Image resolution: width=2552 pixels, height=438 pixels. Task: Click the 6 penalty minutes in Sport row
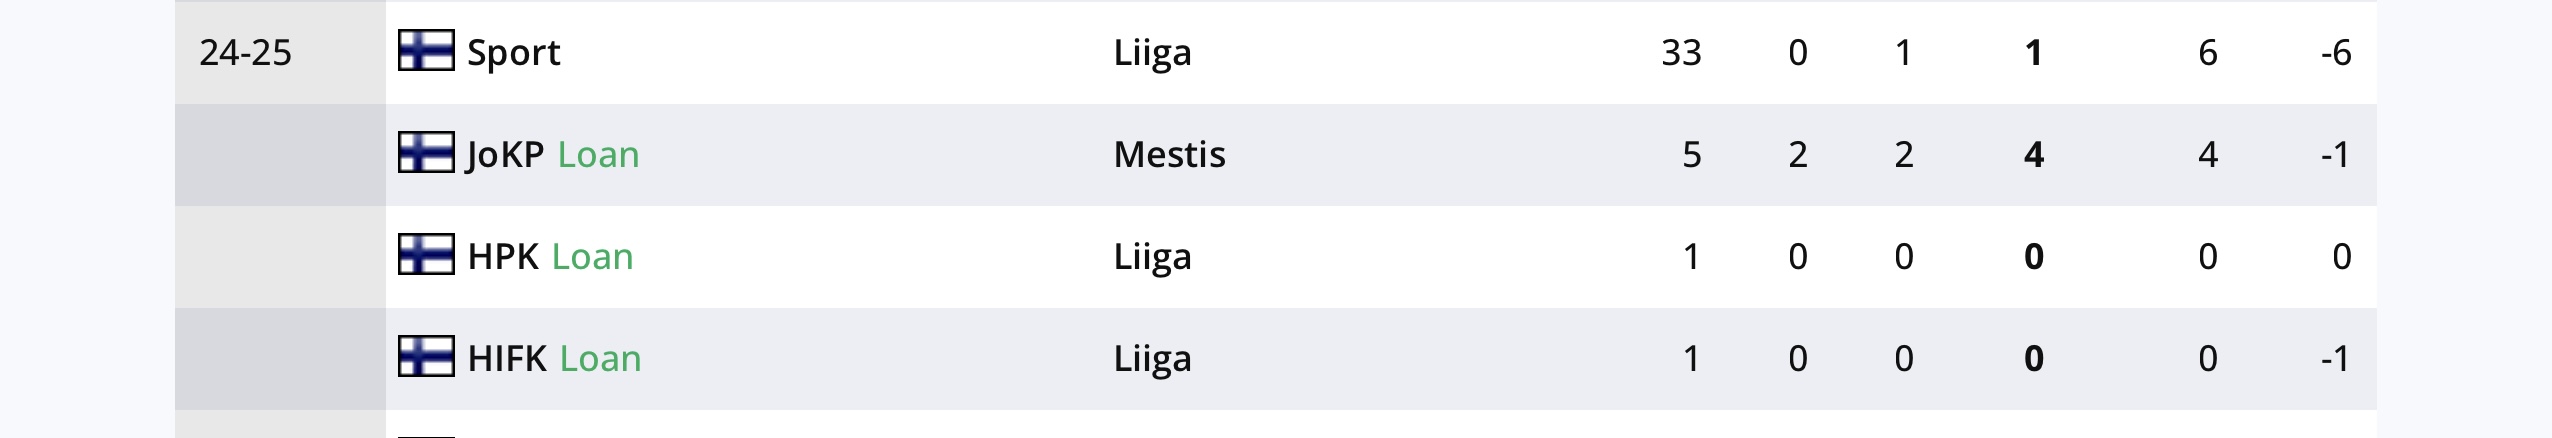click(x=2207, y=53)
